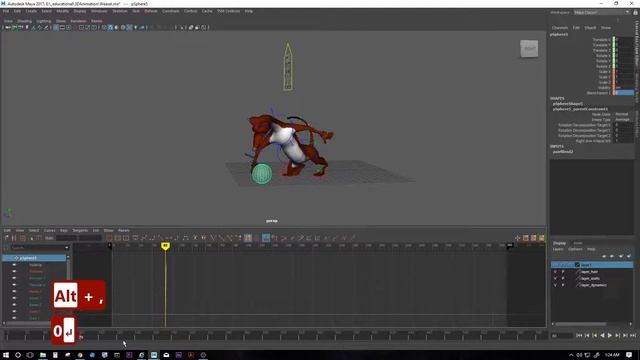Open Windows Start button on taskbar
This screenshot has width=640, height=360.
click(x=6, y=355)
